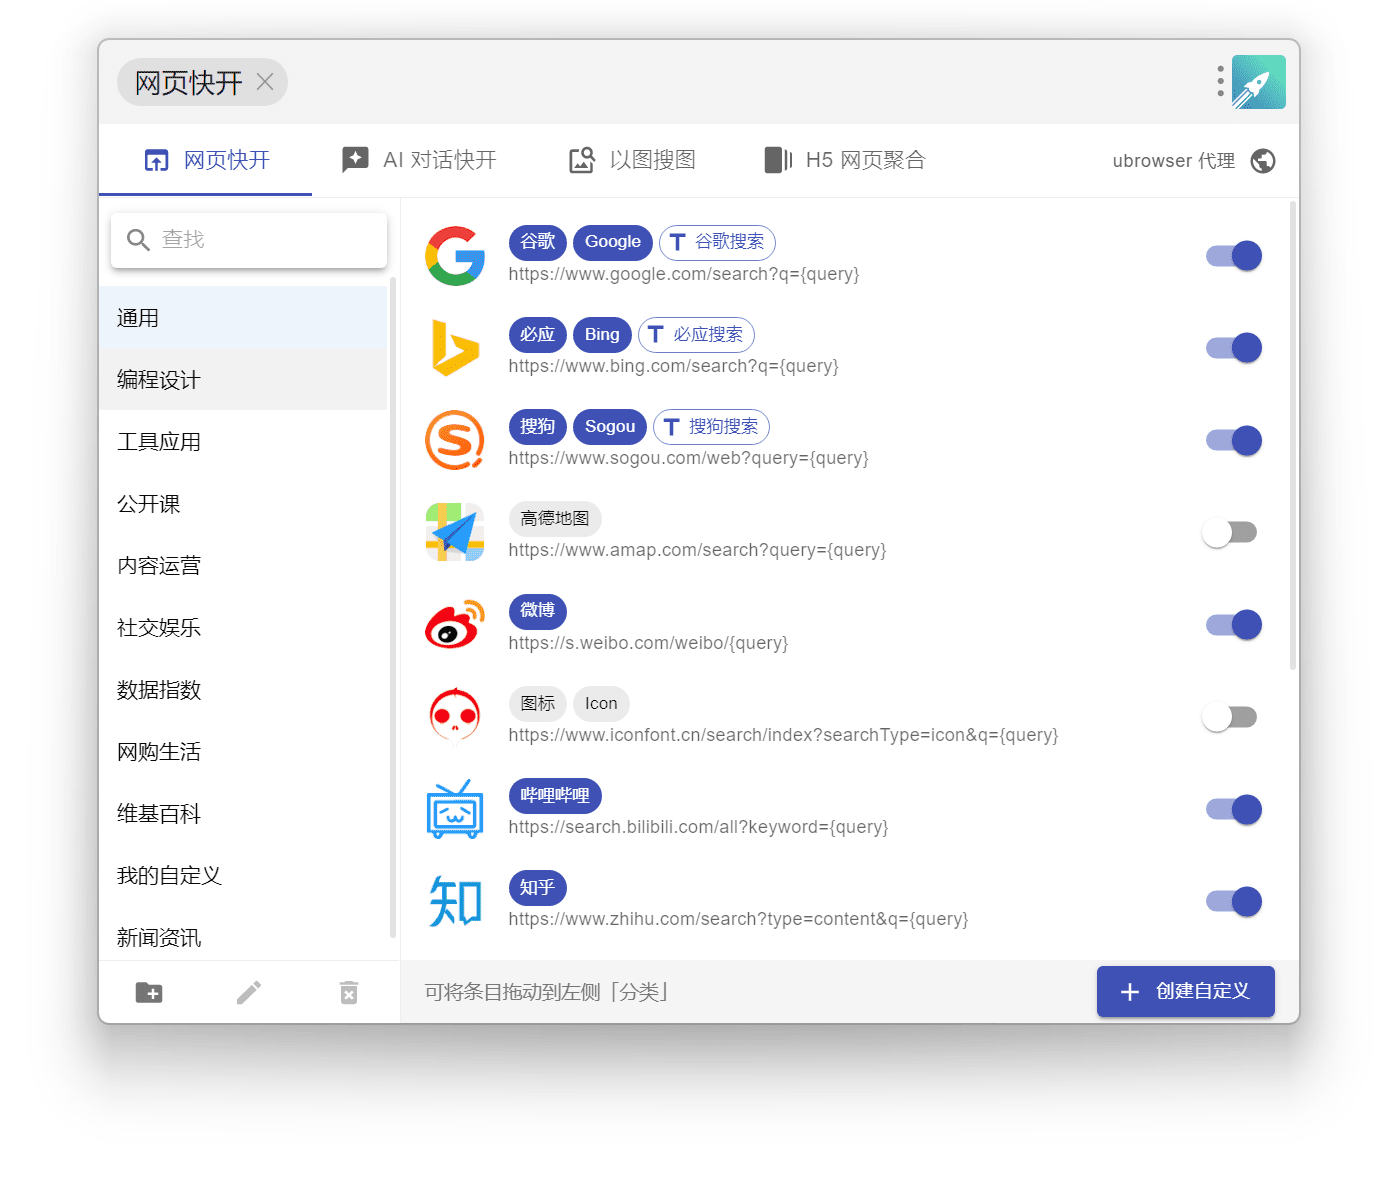Click the 哔哩哔哩 keyword tag

click(555, 795)
